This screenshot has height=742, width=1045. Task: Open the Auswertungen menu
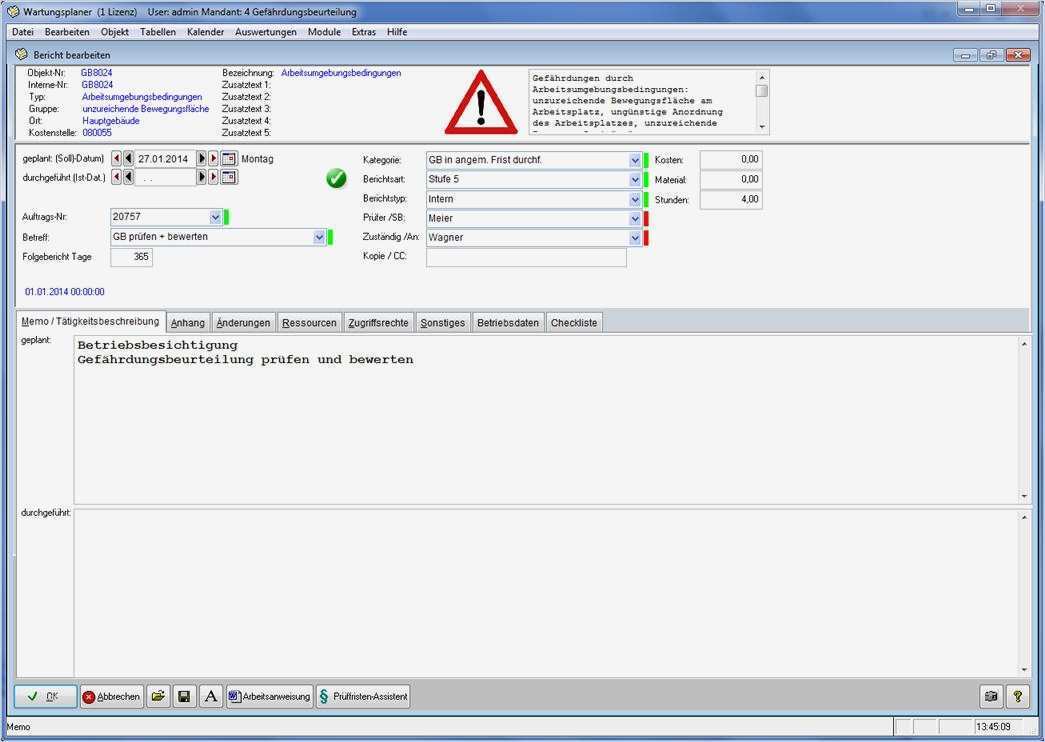click(x=265, y=31)
